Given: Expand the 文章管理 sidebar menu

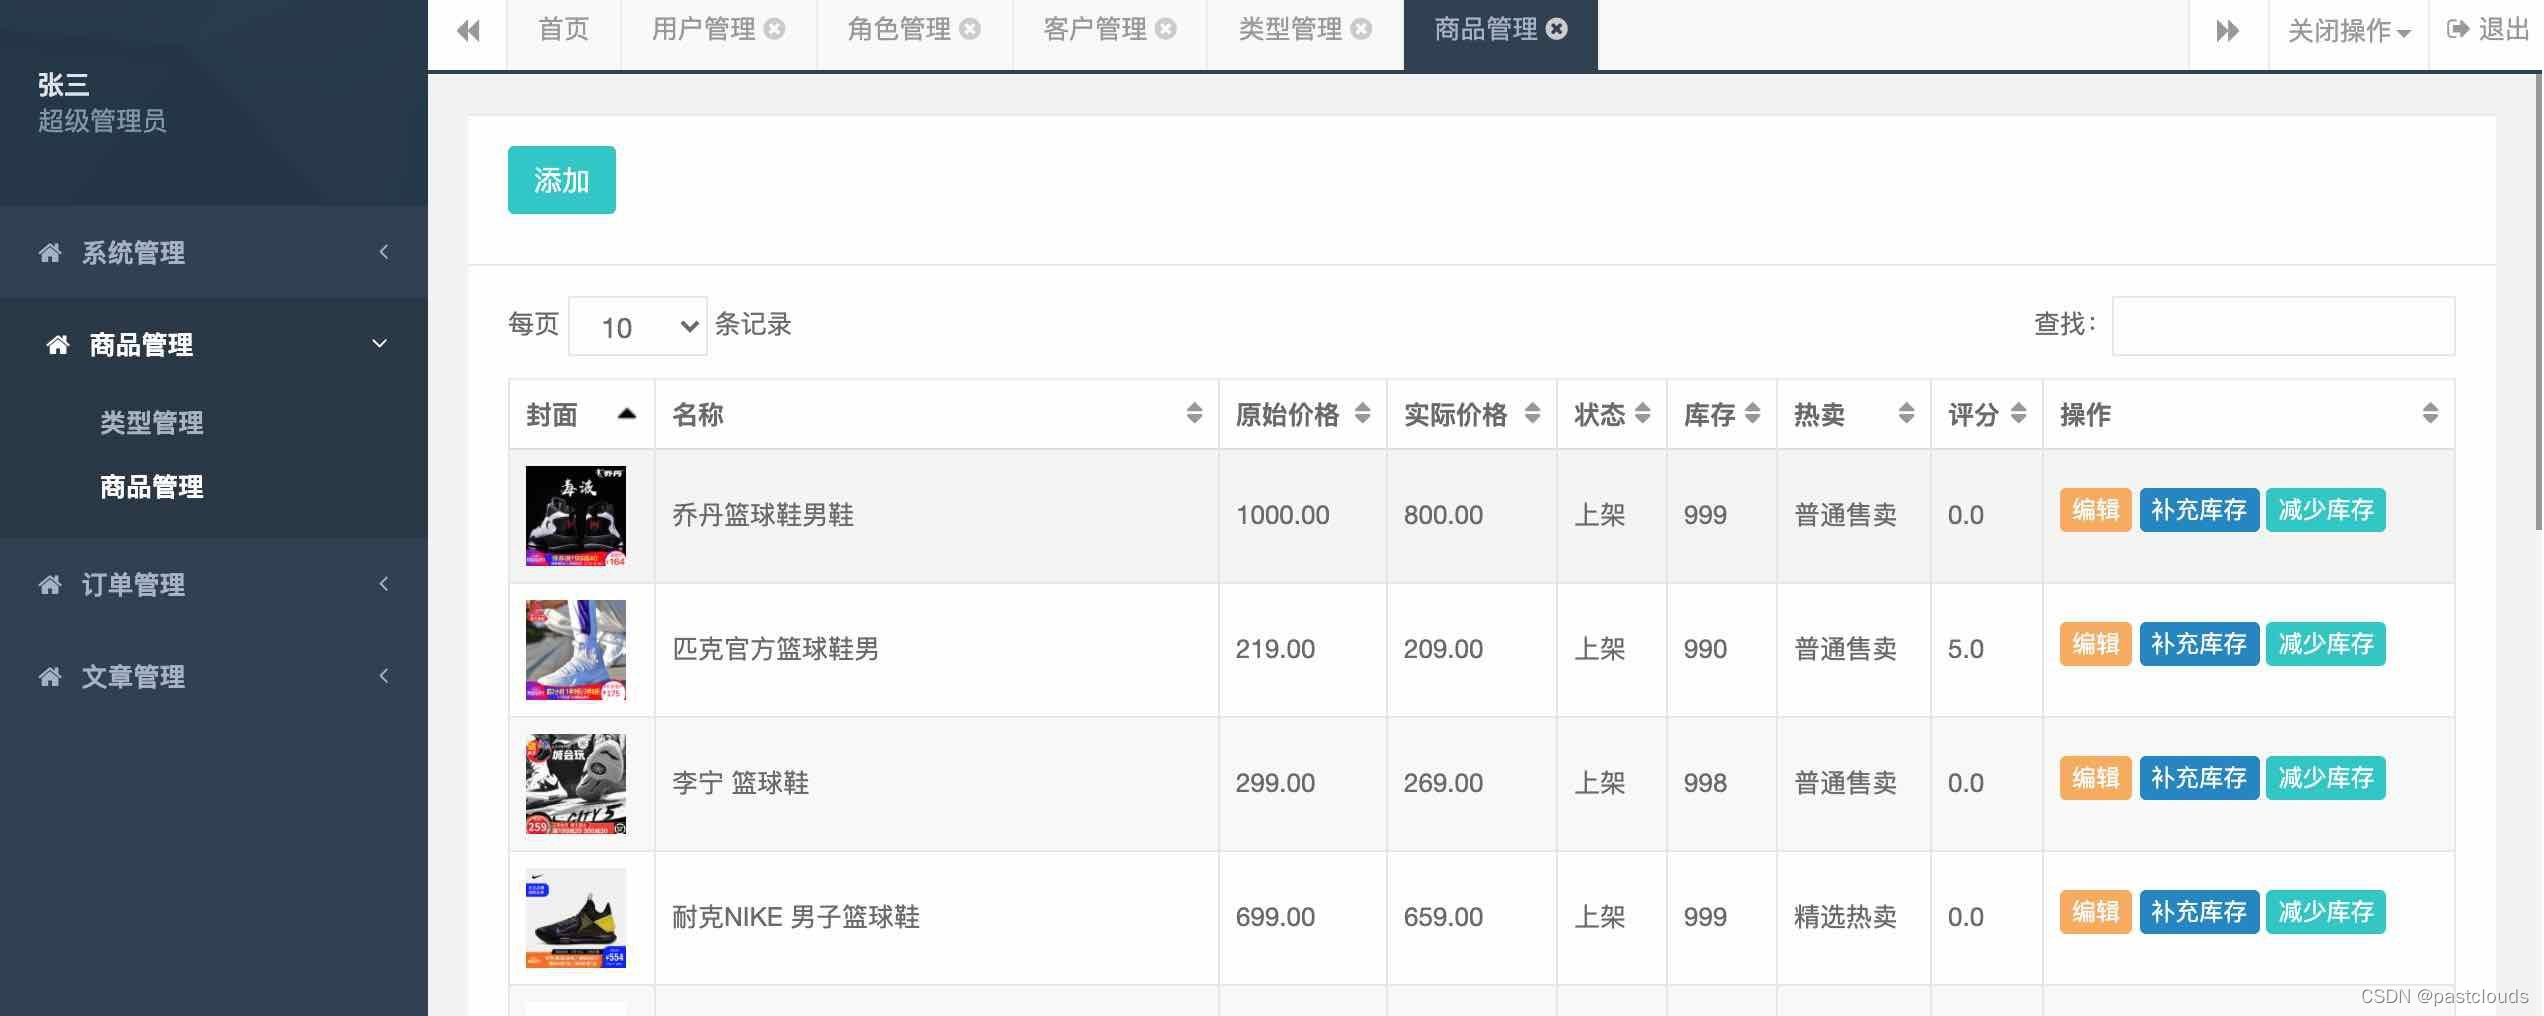Looking at the screenshot, I should (x=214, y=677).
